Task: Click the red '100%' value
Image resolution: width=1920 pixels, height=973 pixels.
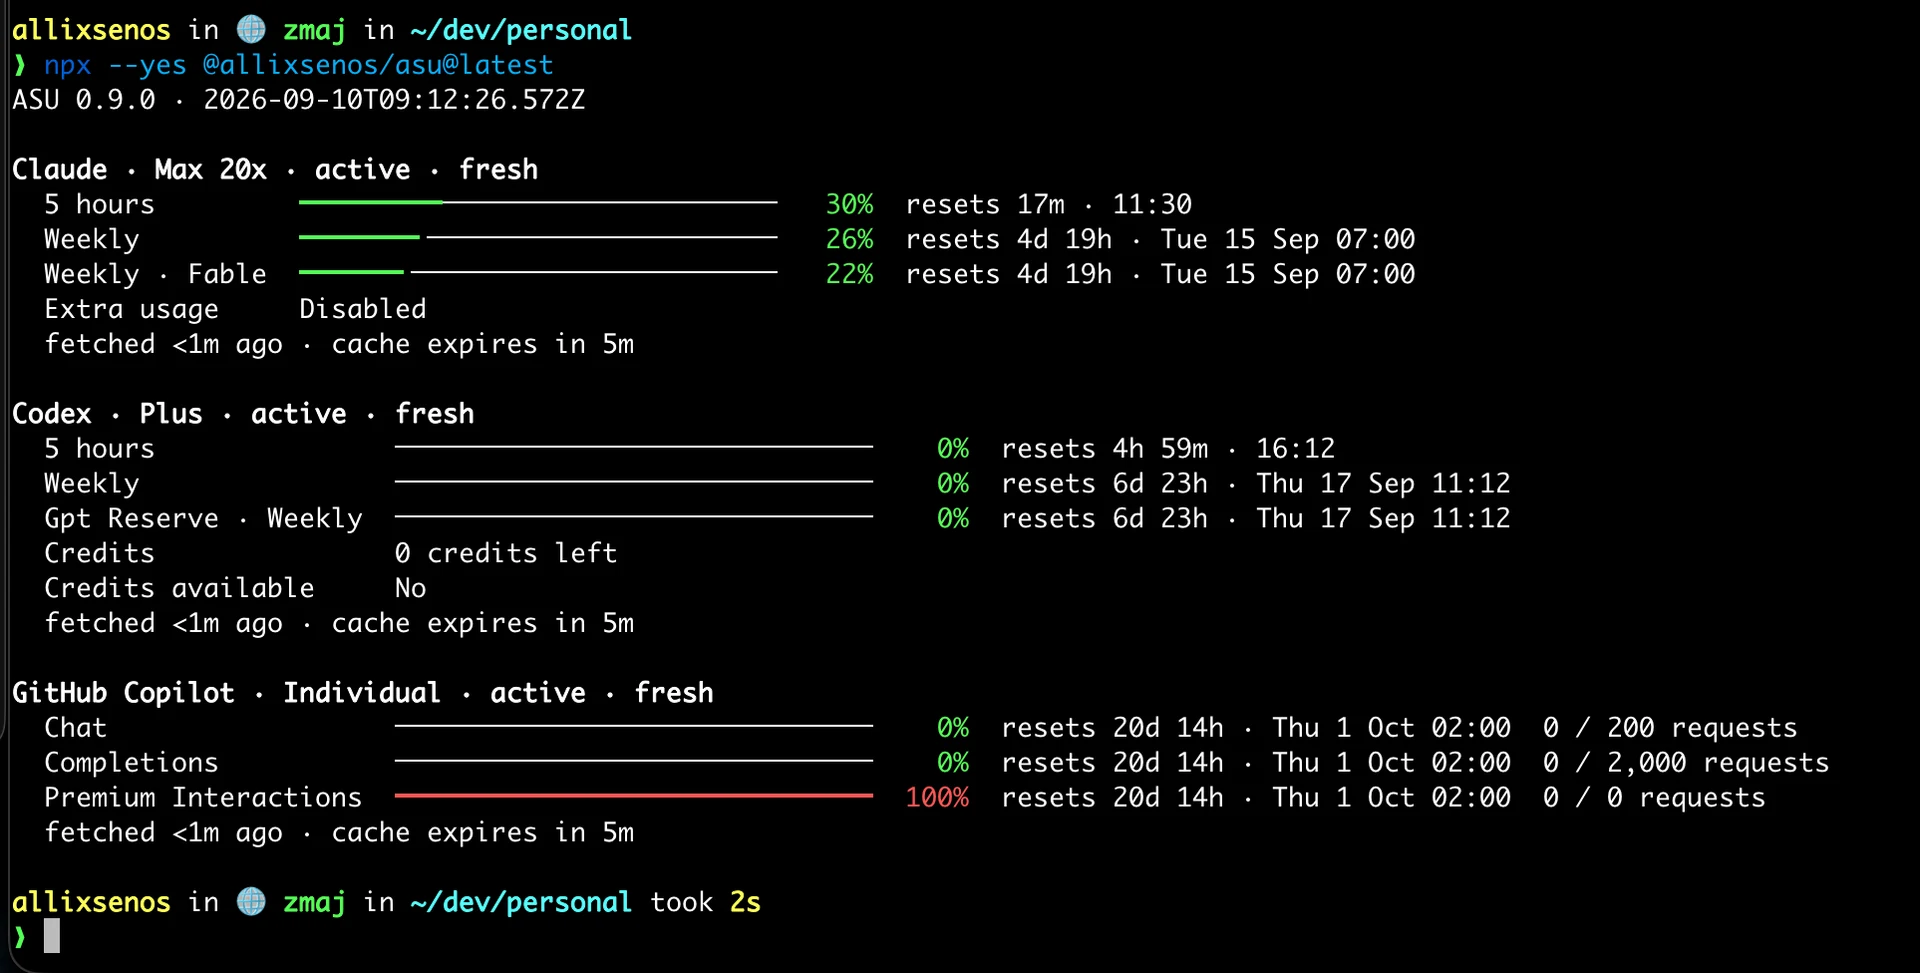Action: coord(937,797)
